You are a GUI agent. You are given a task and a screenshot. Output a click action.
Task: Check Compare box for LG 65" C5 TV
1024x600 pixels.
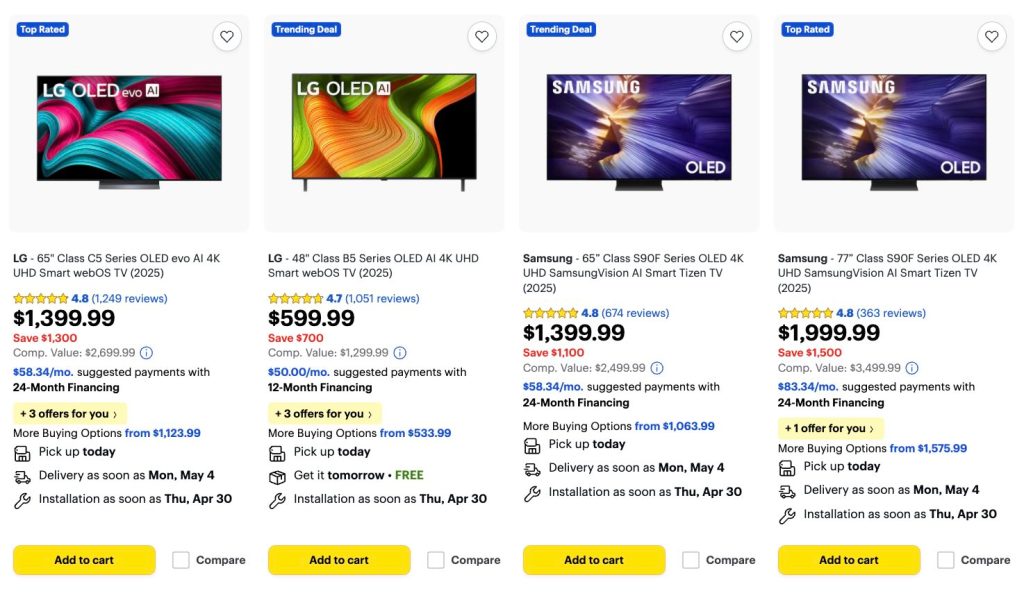[x=181, y=560]
